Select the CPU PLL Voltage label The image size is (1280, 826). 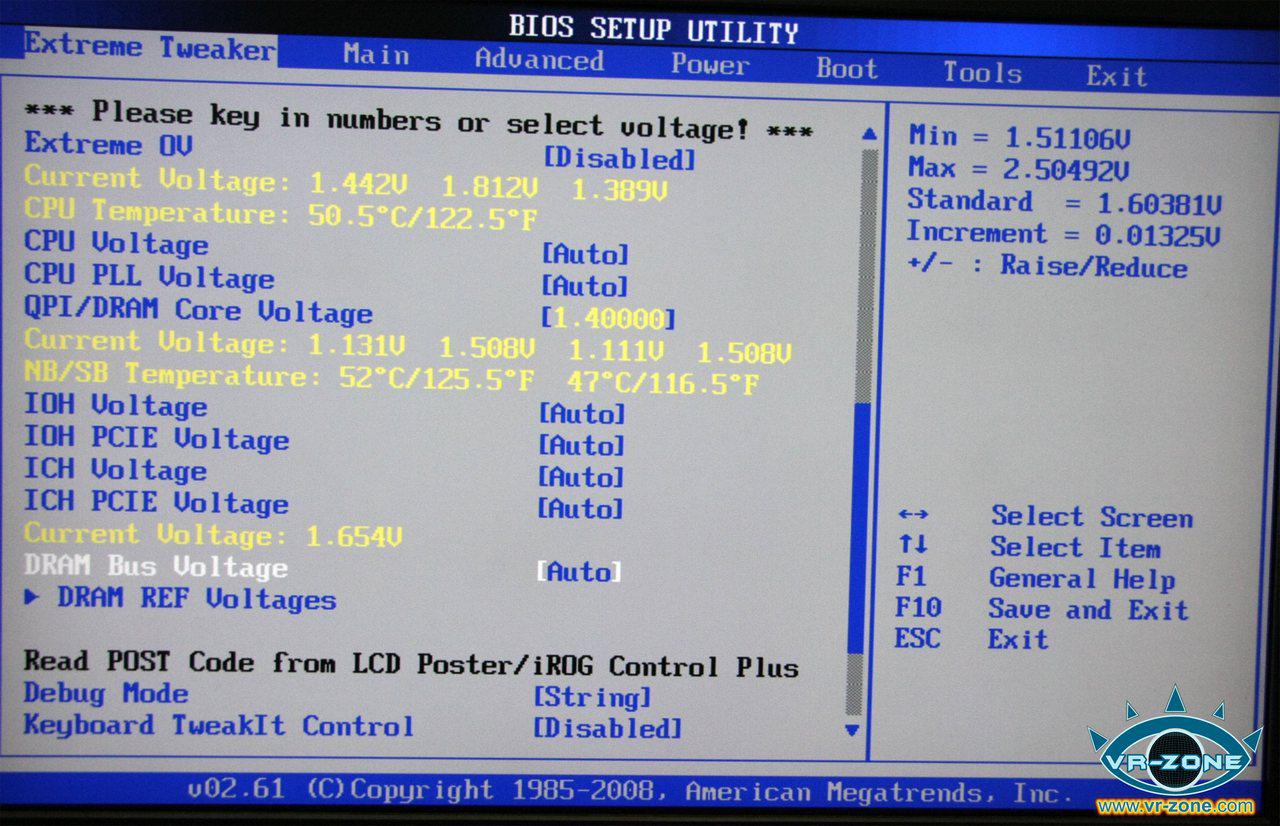click(x=149, y=277)
